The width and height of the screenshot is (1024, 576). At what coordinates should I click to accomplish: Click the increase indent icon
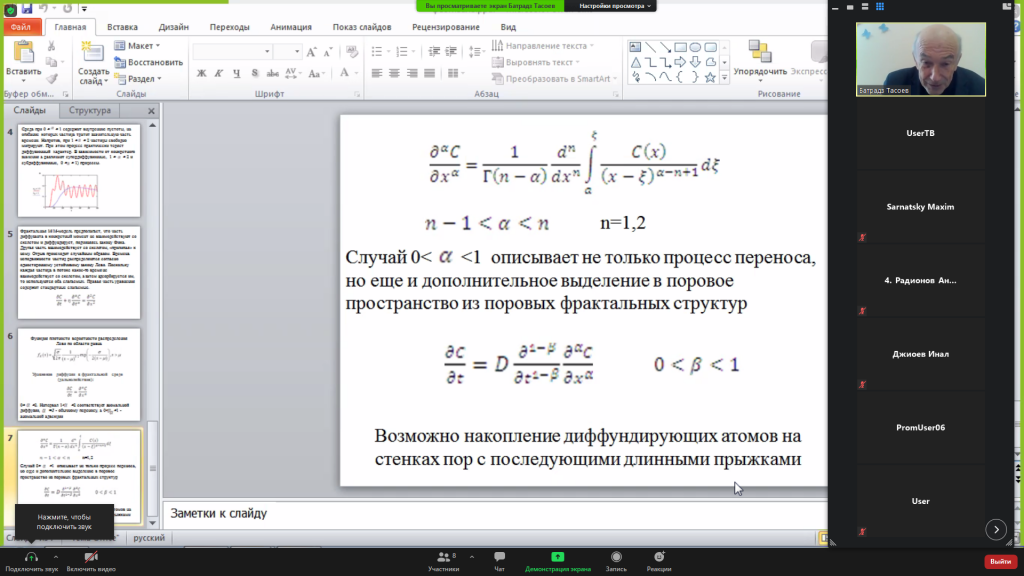(451, 52)
